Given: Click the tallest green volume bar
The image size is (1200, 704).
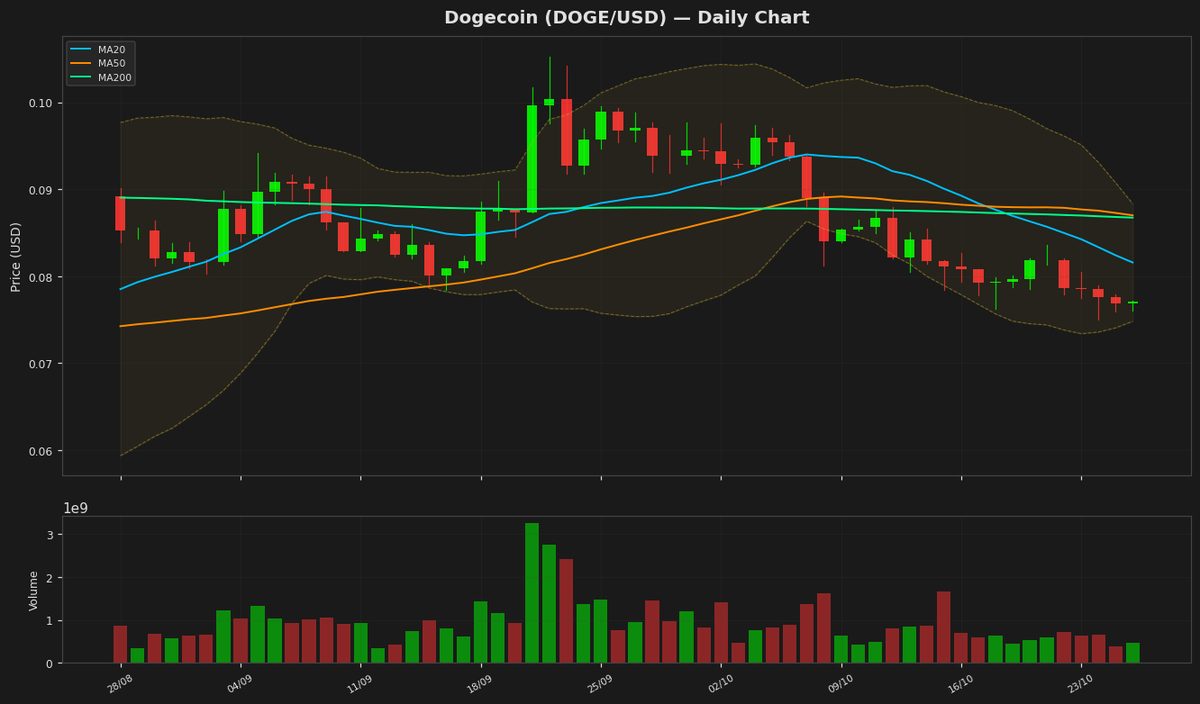Looking at the screenshot, I should click(532, 593).
